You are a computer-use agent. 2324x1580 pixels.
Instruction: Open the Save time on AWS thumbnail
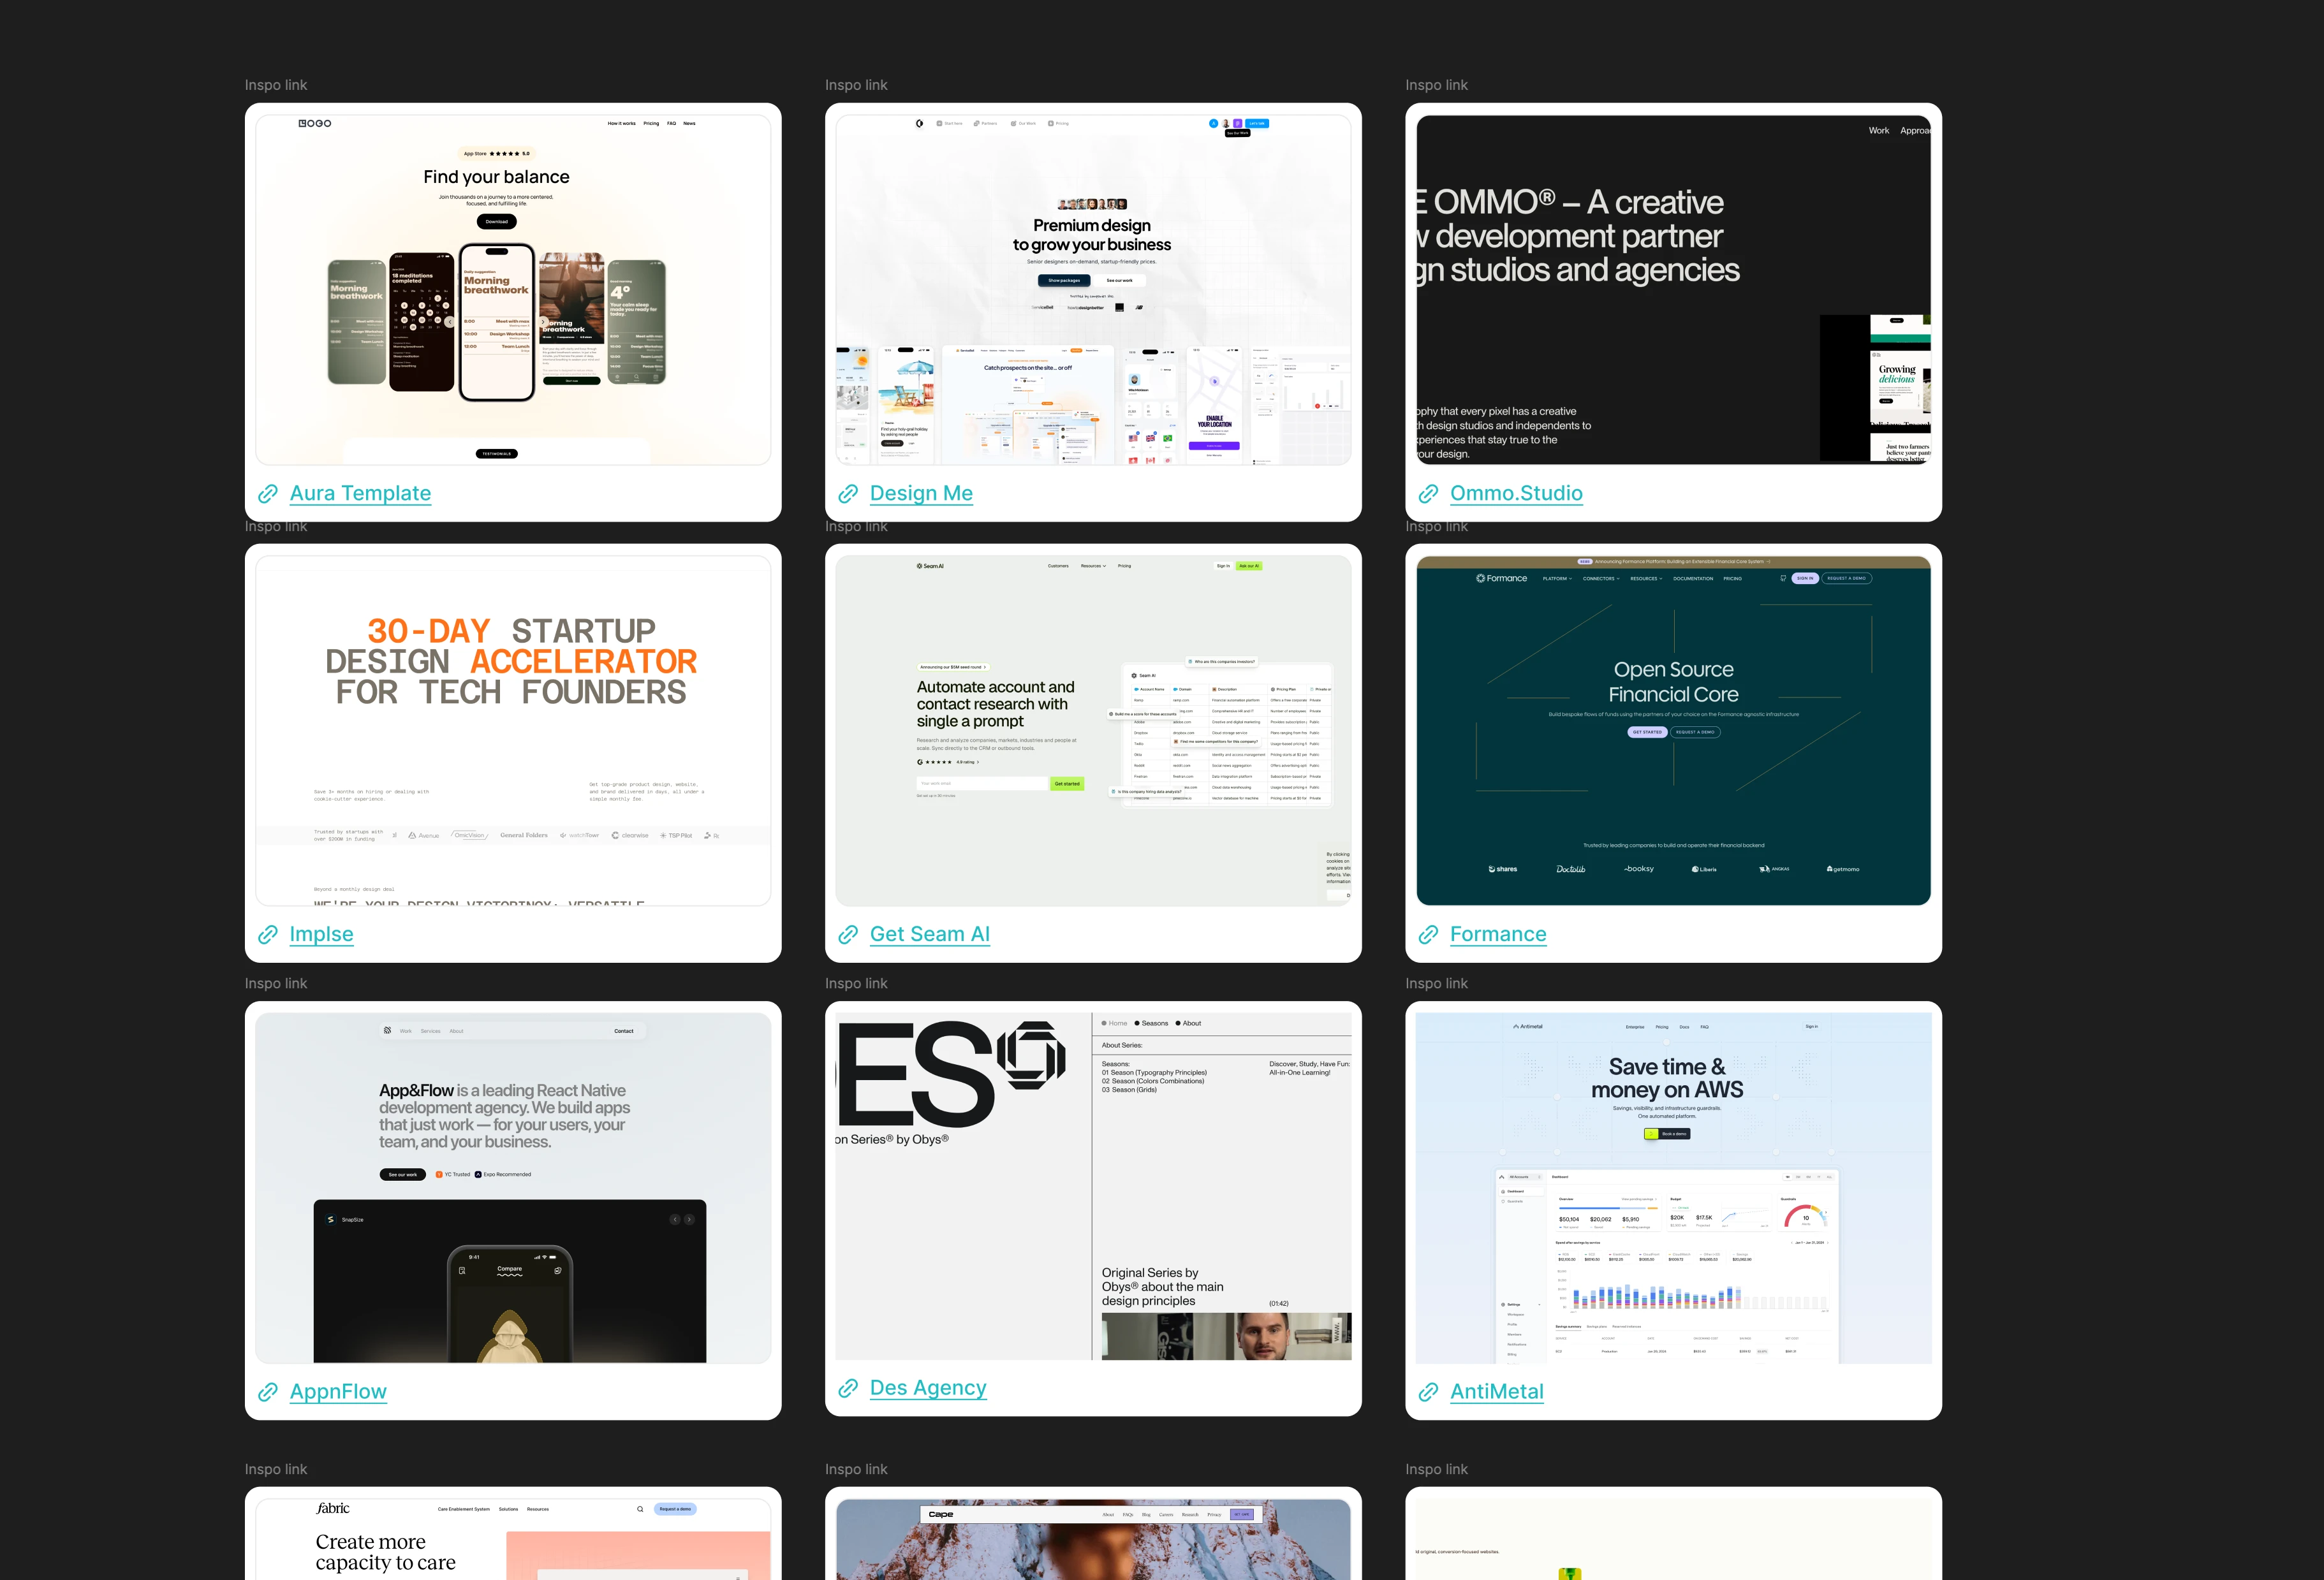tap(1673, 1187)
